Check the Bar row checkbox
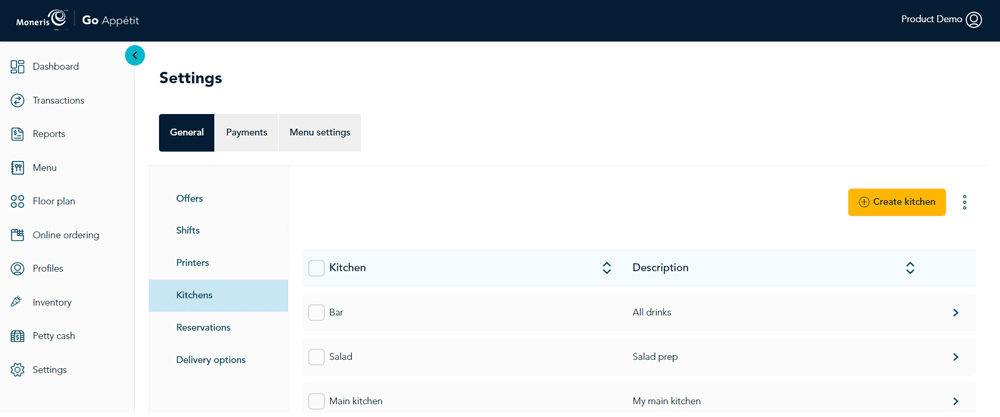The height and width of the screenshot is (417, 1000). tap(316, 313)
